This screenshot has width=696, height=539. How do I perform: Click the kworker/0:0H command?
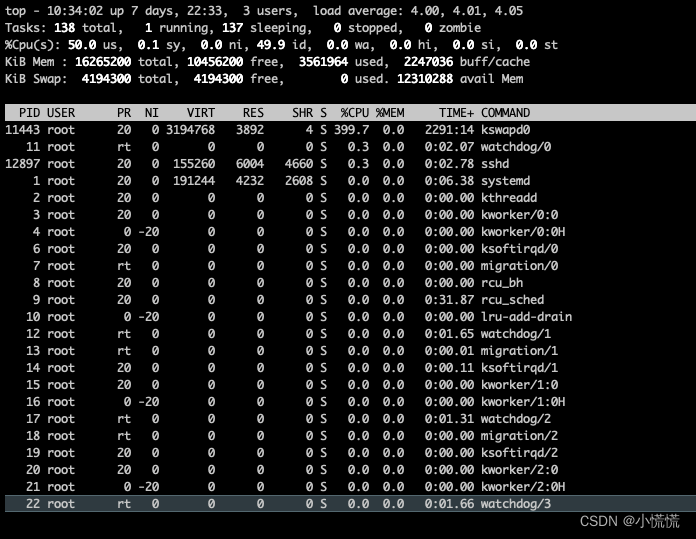(x=523, y=232)
